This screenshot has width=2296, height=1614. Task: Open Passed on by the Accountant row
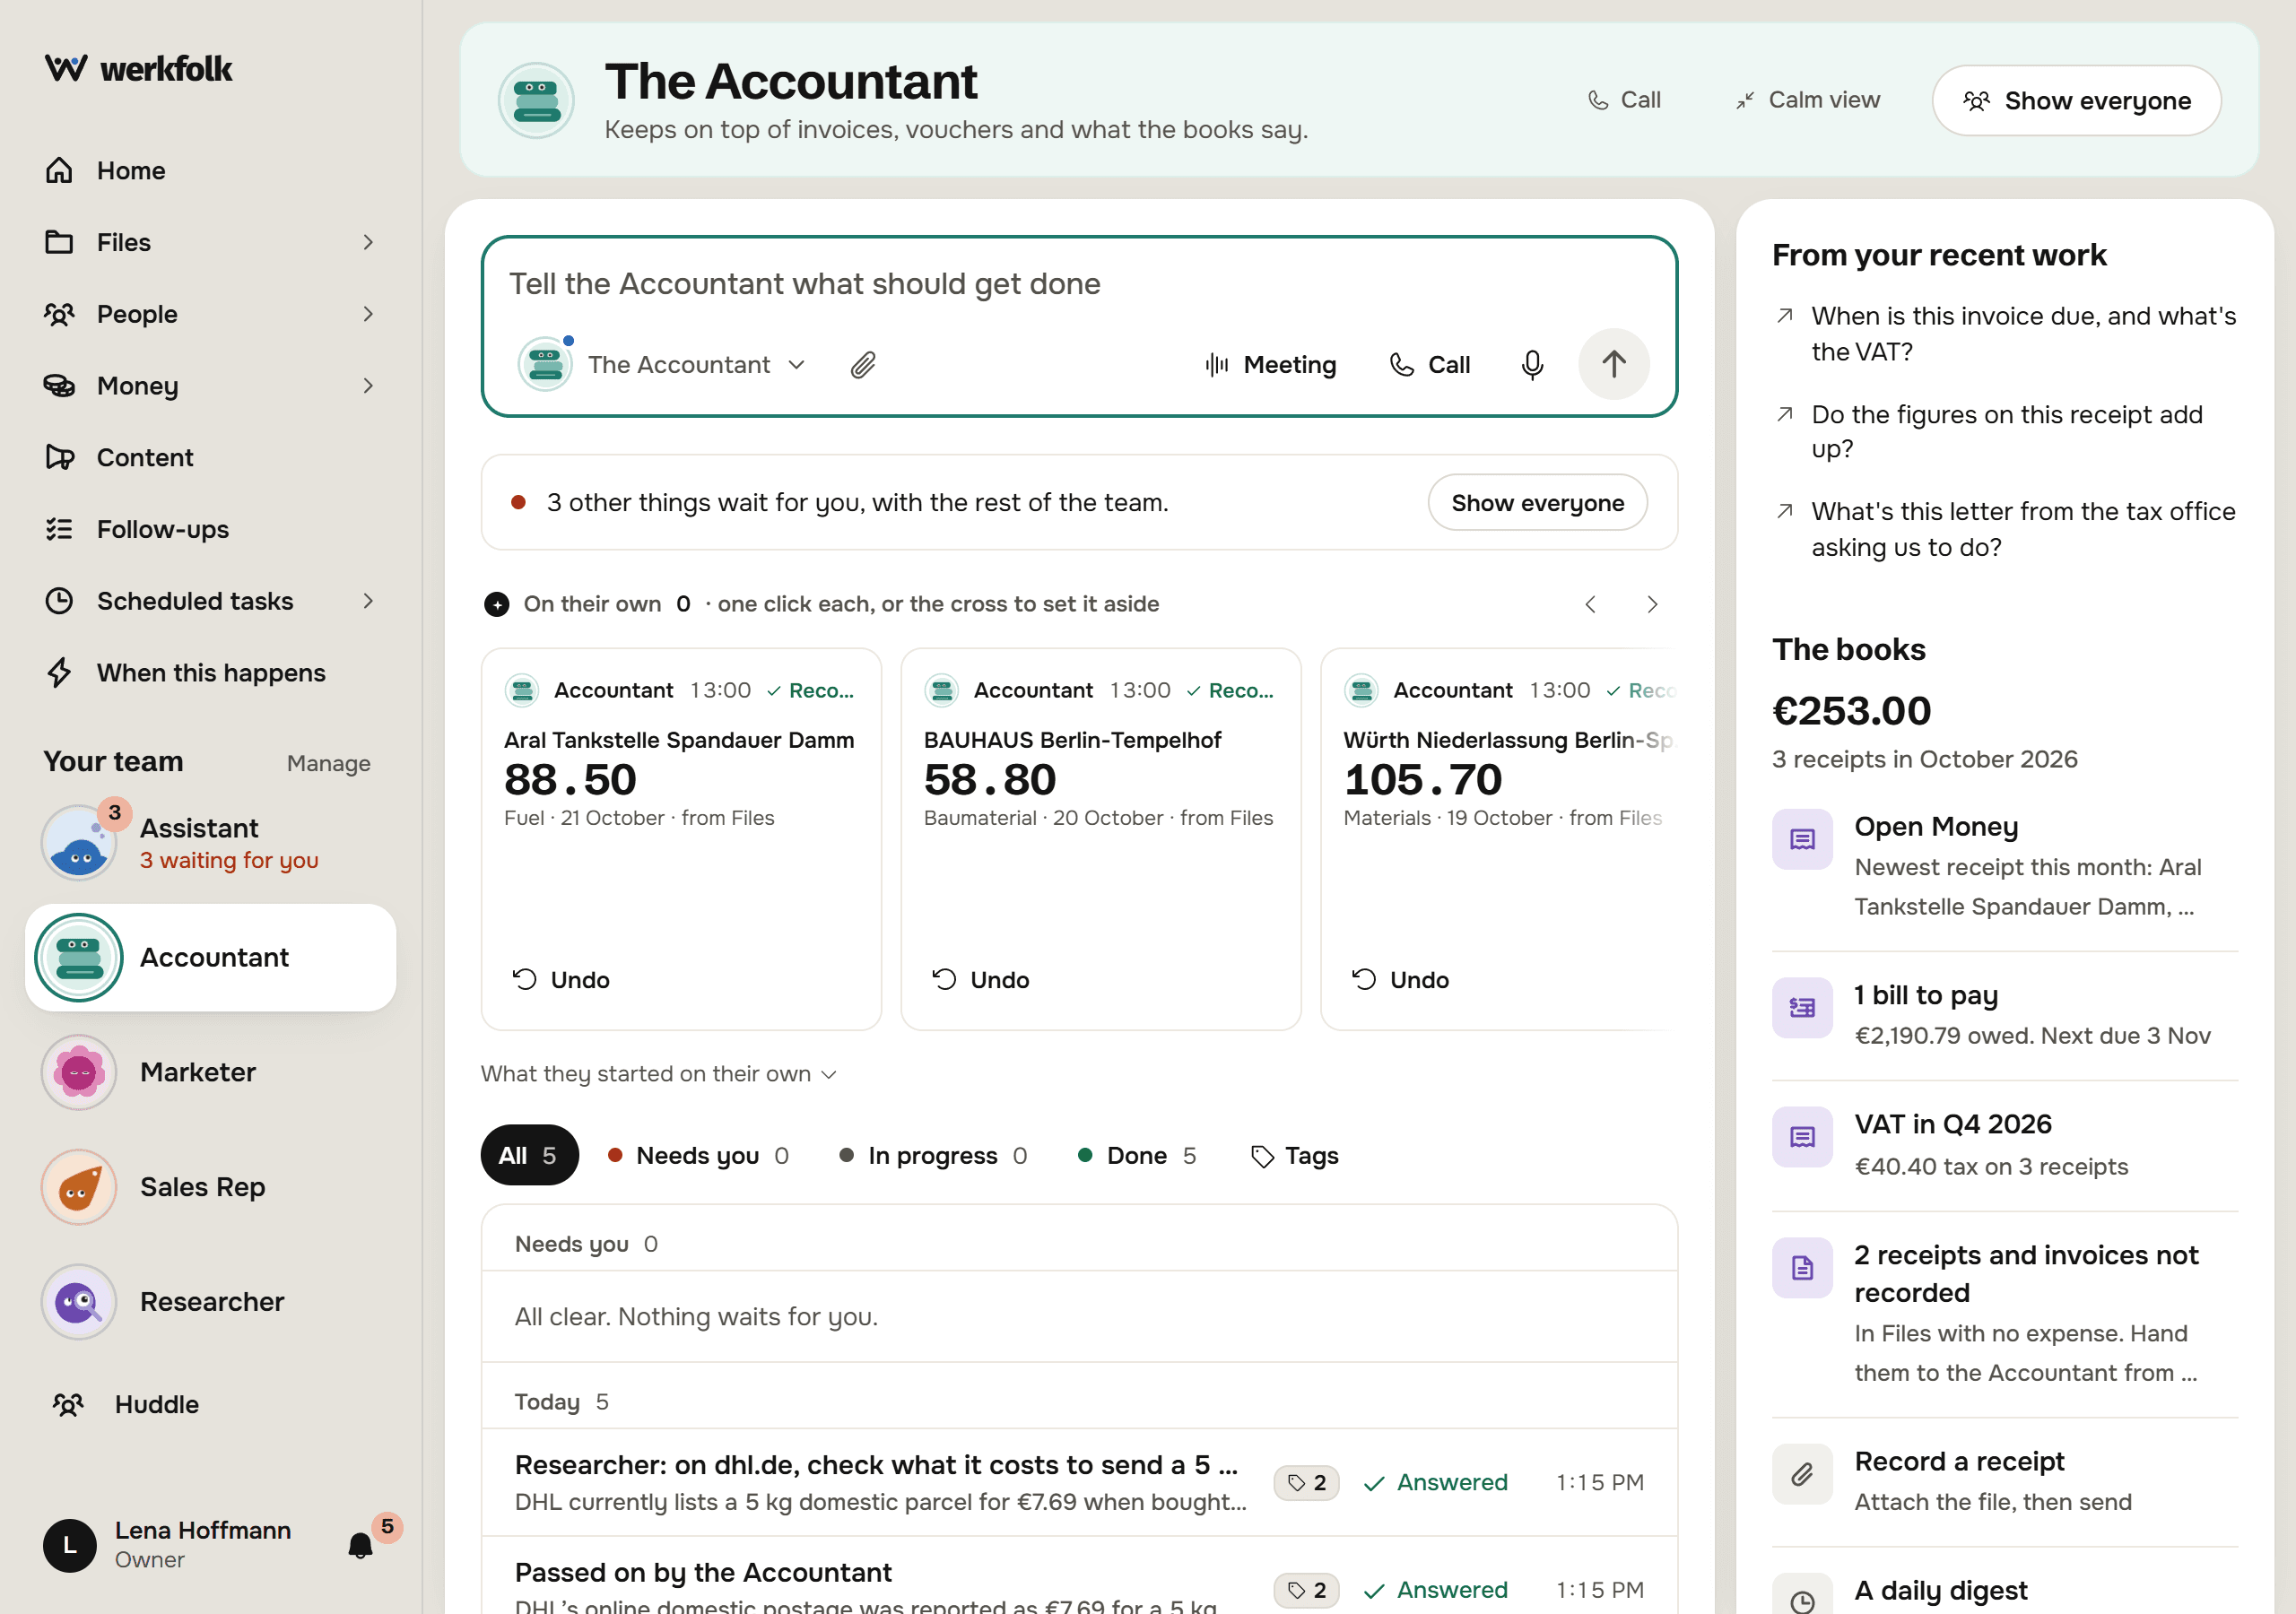coord(1079,1577)
